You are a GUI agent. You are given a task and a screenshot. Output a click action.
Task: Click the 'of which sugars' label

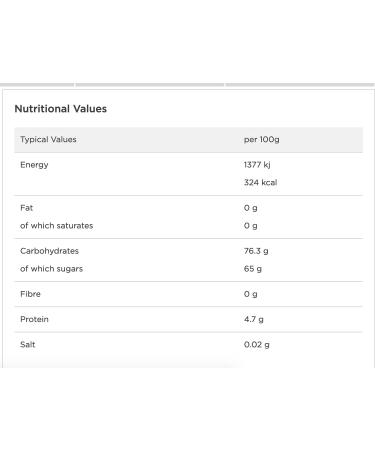[x=51, y=269]
